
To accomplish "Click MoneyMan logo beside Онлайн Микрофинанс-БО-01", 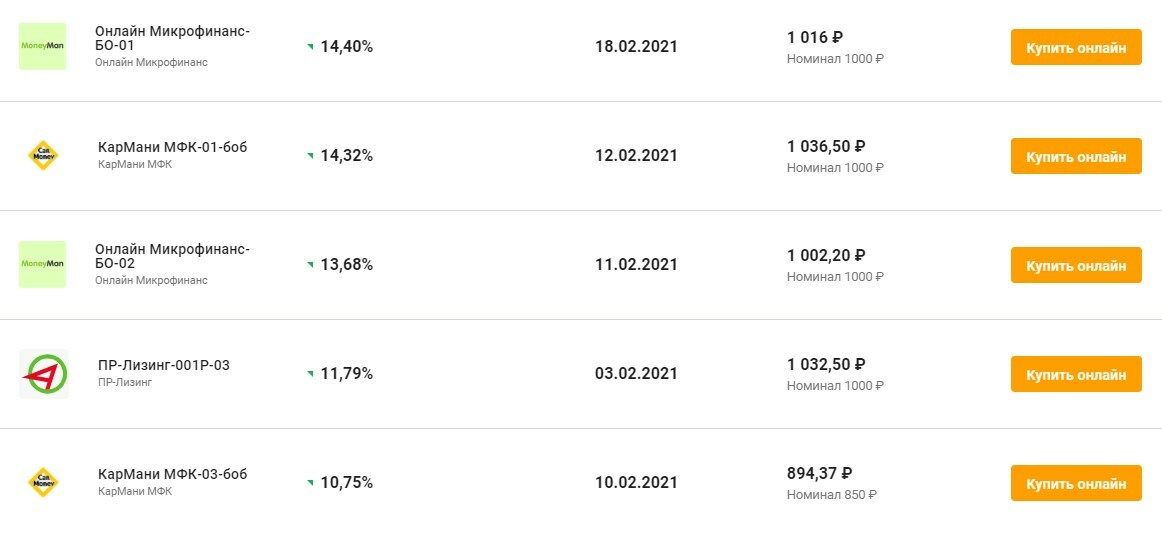I will coord(42,46).
